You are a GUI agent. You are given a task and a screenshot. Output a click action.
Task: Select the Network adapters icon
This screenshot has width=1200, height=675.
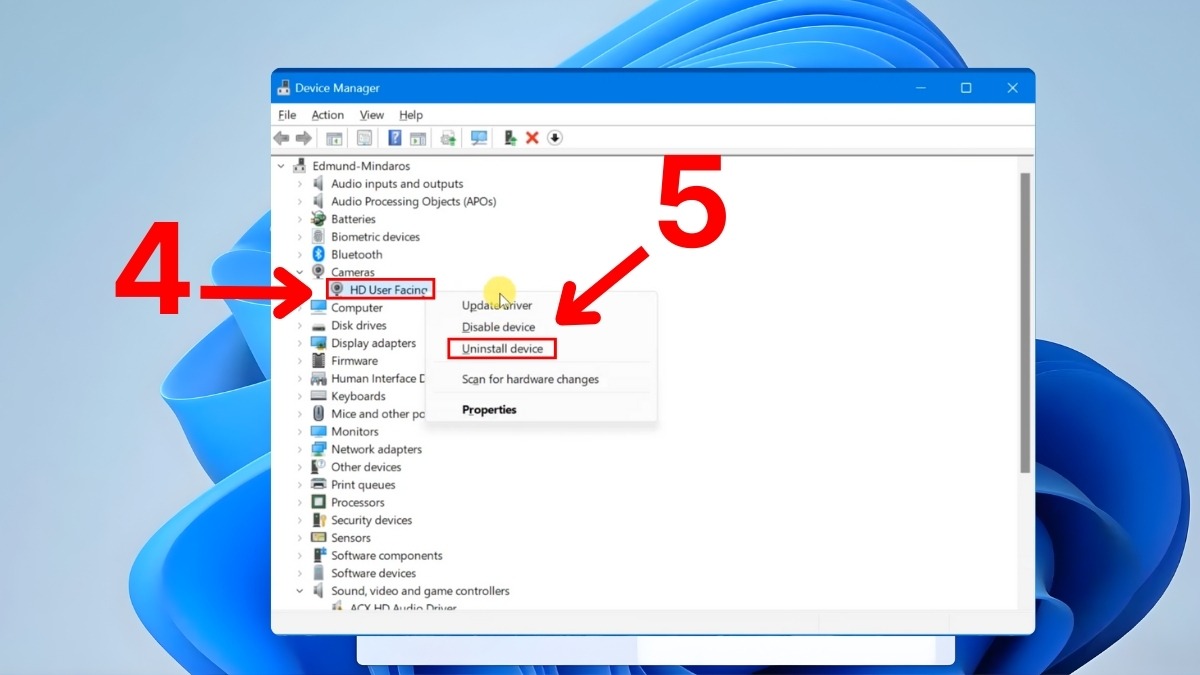pyautogui.click(x=319, y=449)
